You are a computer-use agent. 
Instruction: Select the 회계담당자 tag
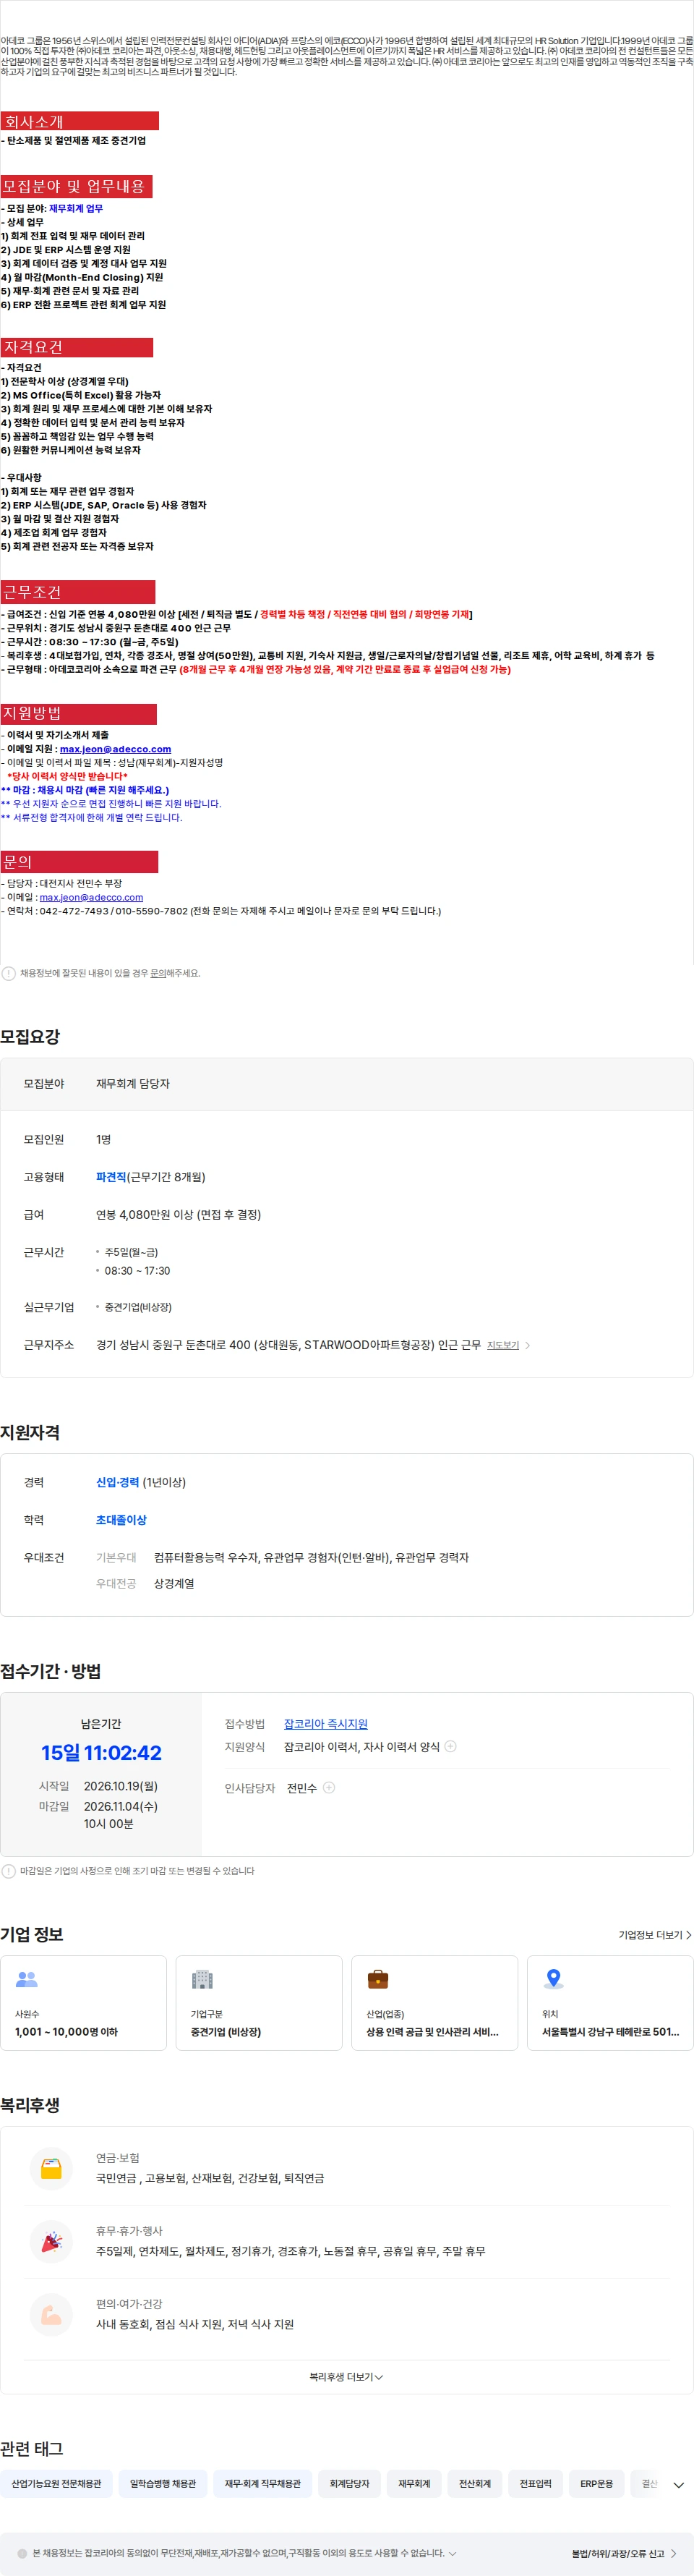pos(349,2483)
